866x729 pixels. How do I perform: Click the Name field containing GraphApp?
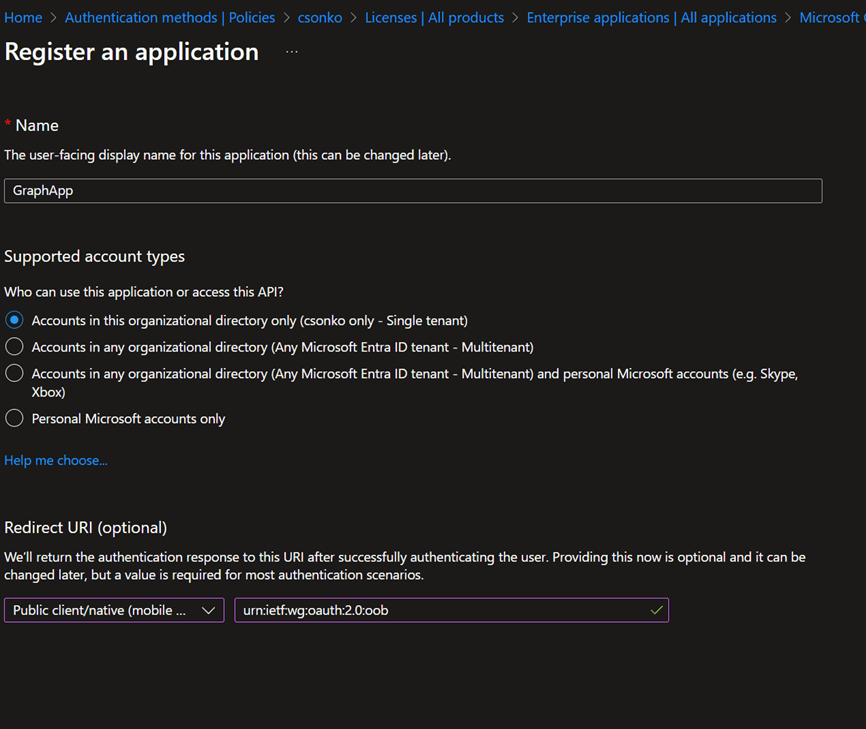412,191
